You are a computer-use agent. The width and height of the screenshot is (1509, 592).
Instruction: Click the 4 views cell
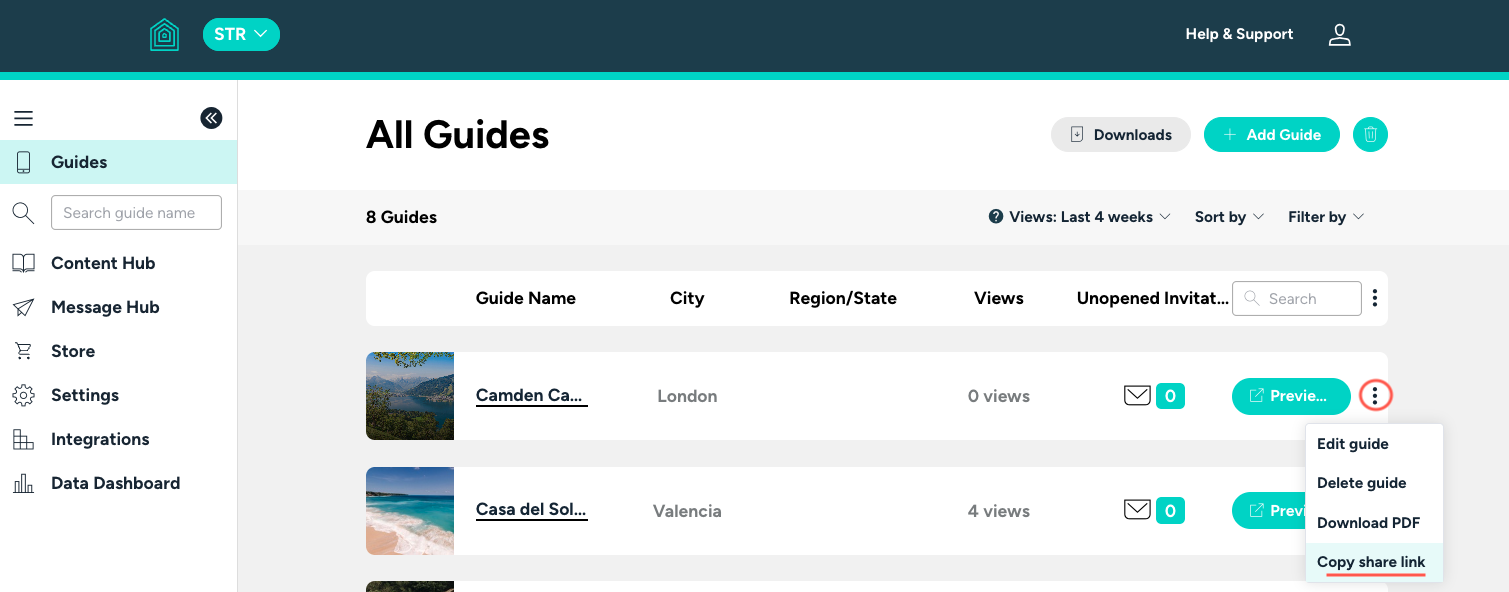click(x=999, y=511)
